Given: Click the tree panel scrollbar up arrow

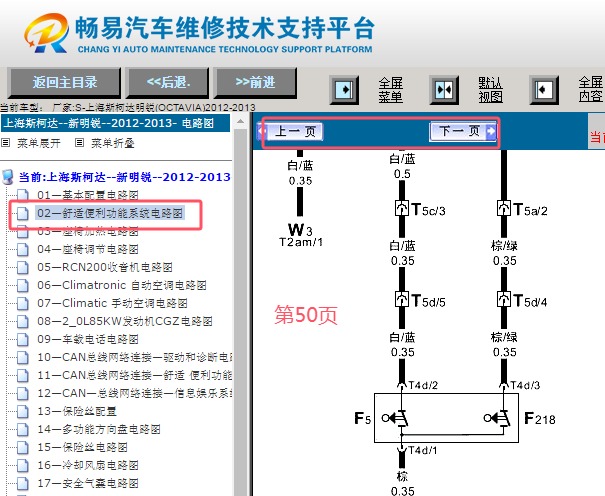Looking at the screenshot, I should point(240,121).
